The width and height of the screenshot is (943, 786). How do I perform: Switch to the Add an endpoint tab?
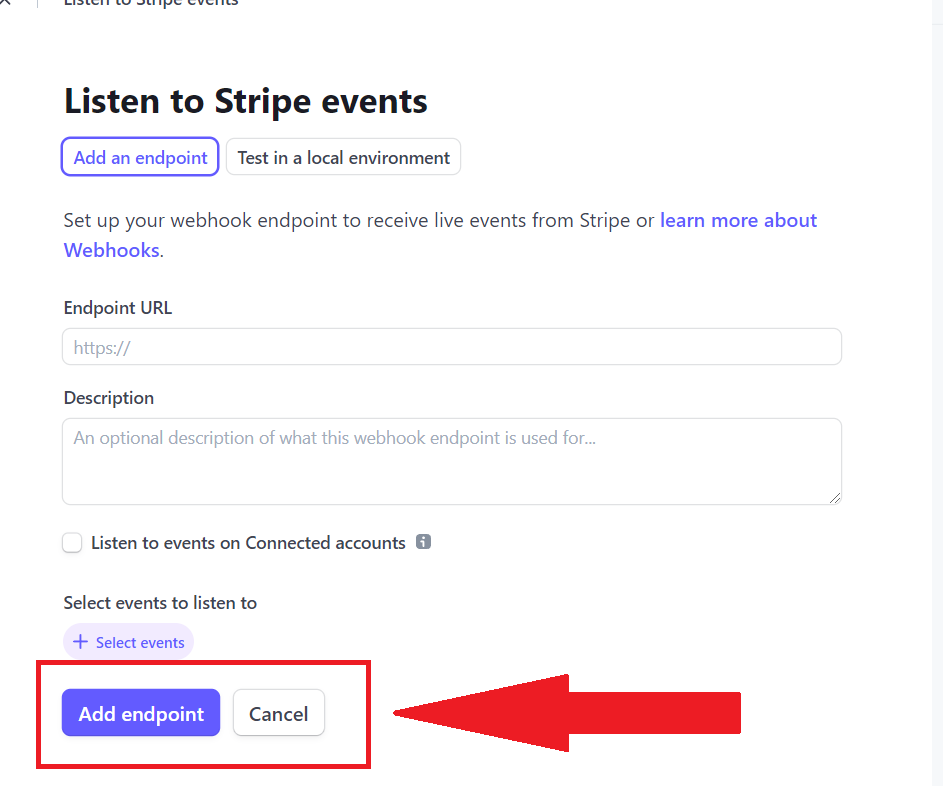pyautogui.click(x=140, y=157)
